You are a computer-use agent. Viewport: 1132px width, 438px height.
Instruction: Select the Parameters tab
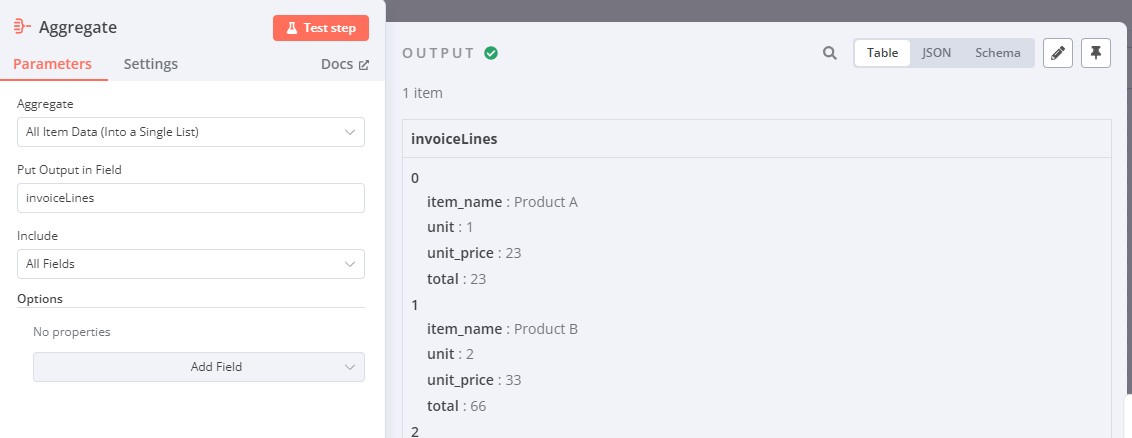point(52,64)
